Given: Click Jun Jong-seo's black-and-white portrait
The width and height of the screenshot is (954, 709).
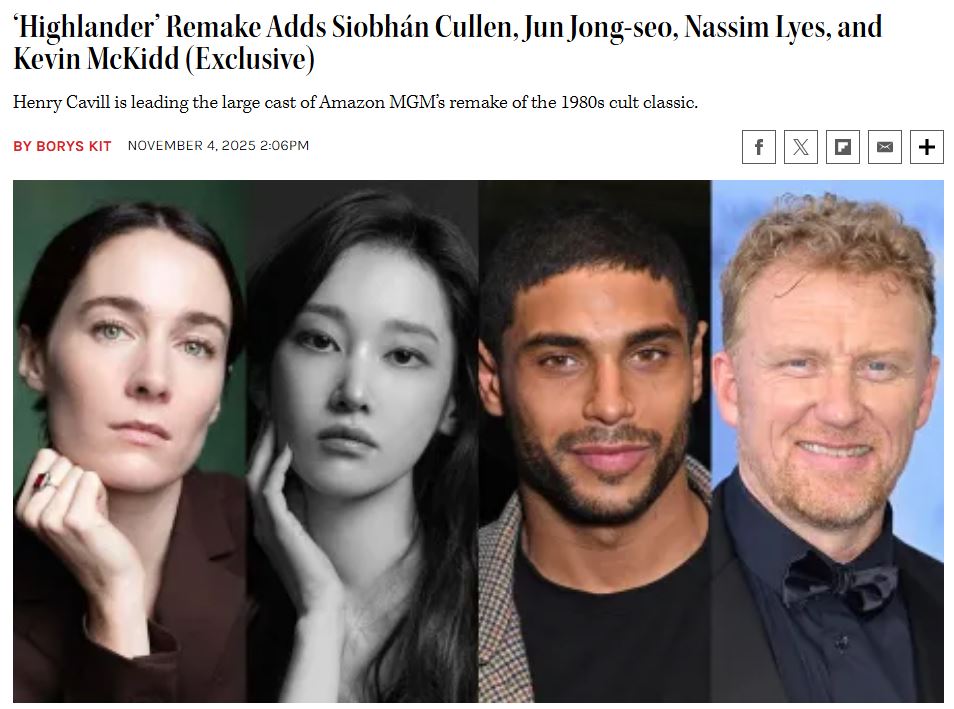Looking at the screenshot, I should coord(362,441).
